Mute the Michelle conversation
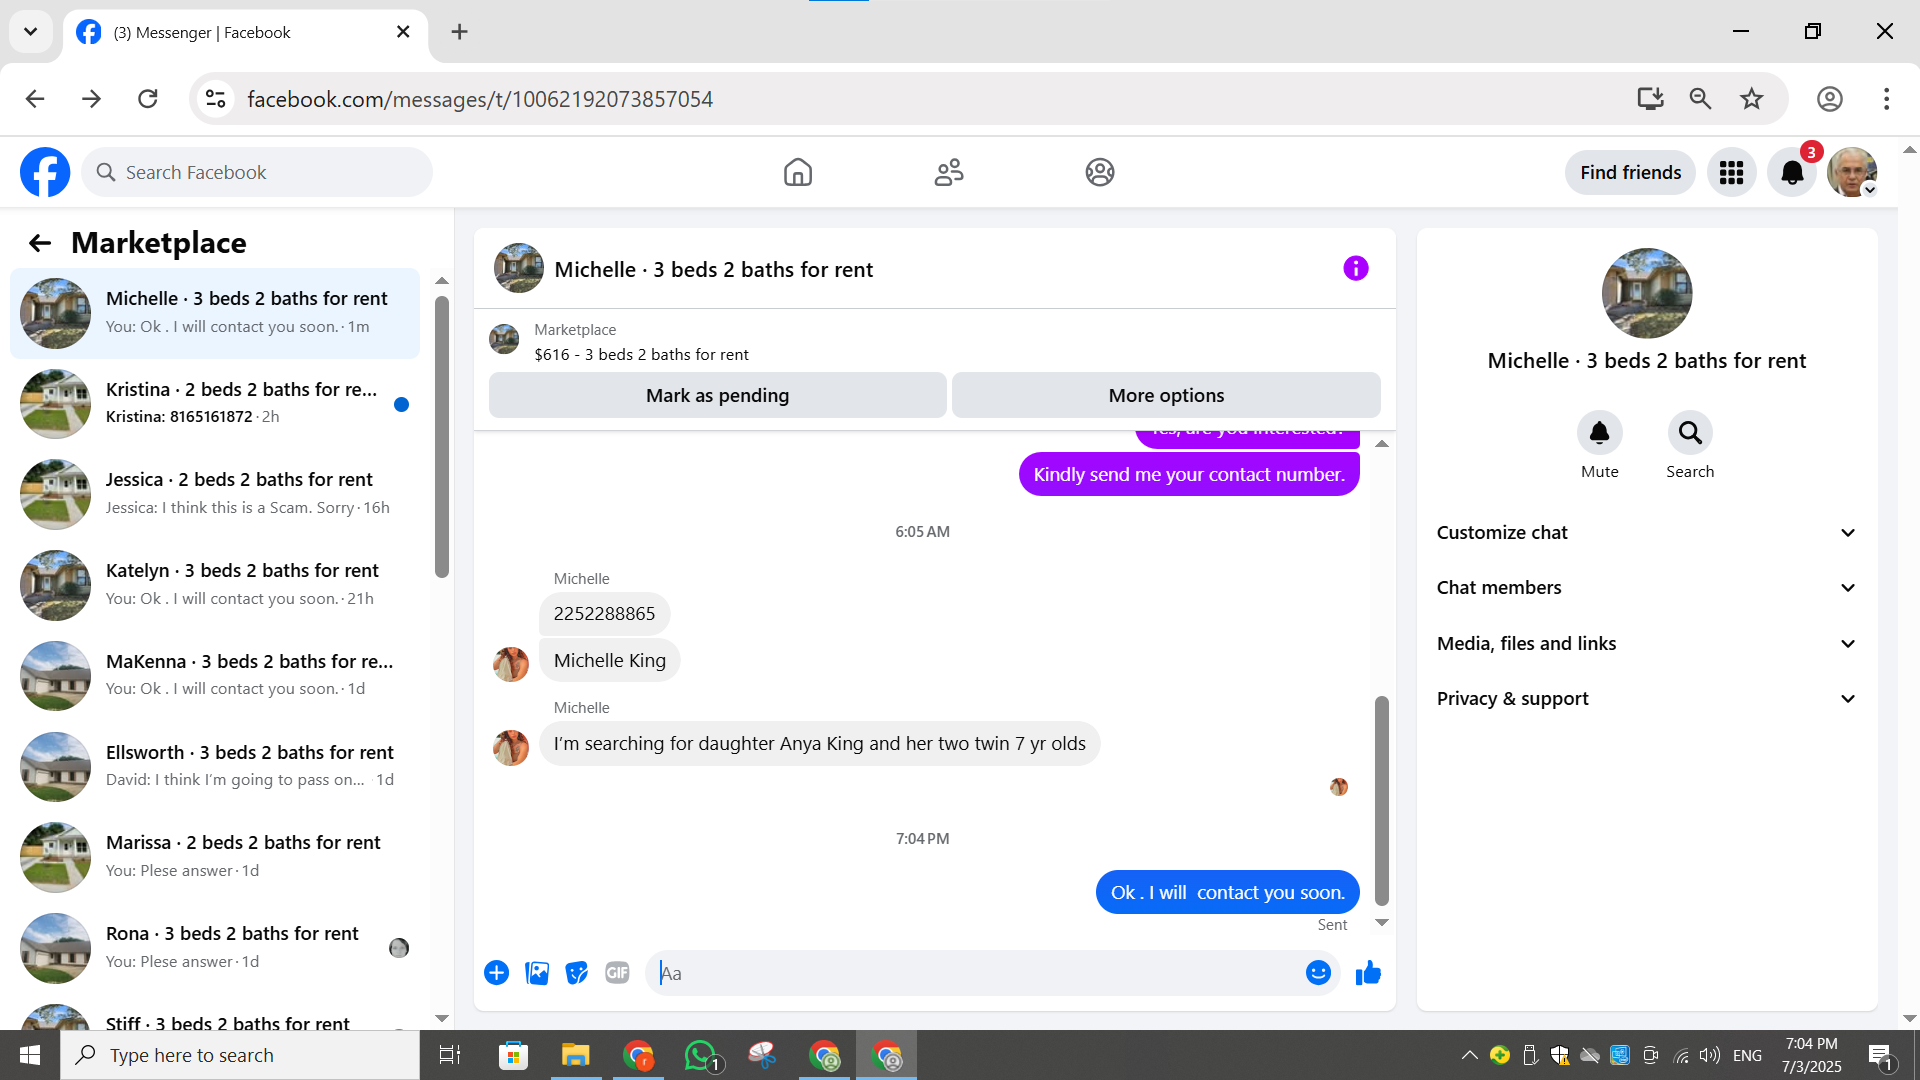 (x=1599, y=433)
